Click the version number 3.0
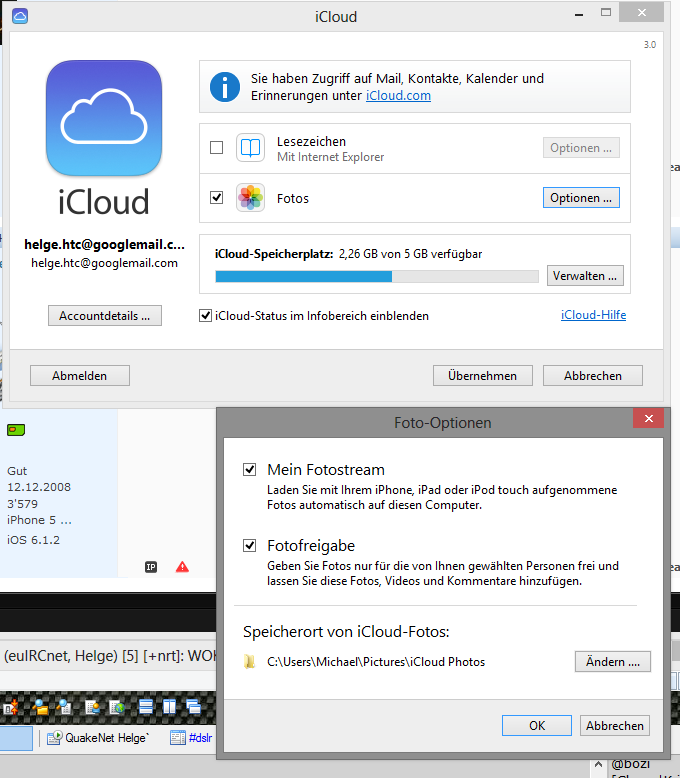The height and width of the screenshot is (778, 680). coord(650,44)
